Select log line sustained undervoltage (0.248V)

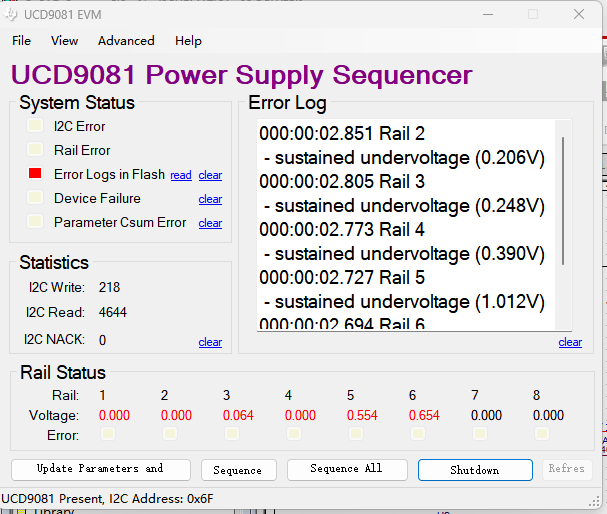tap(404, 206)
